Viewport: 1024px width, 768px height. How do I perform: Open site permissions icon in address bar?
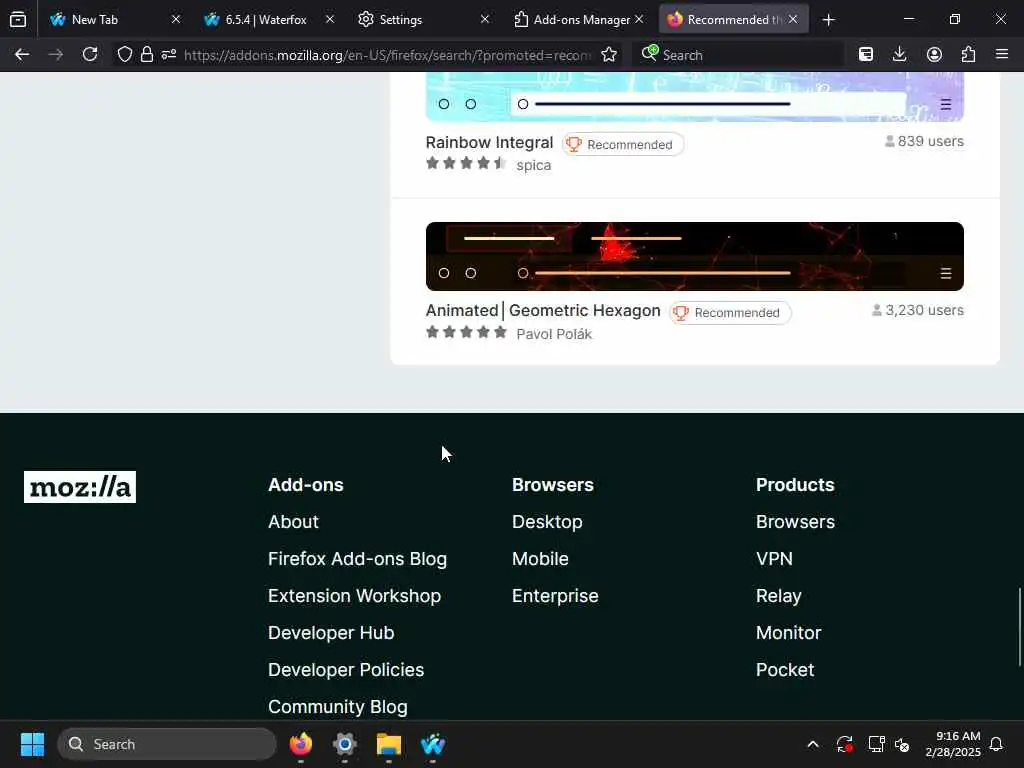point(169,55)
